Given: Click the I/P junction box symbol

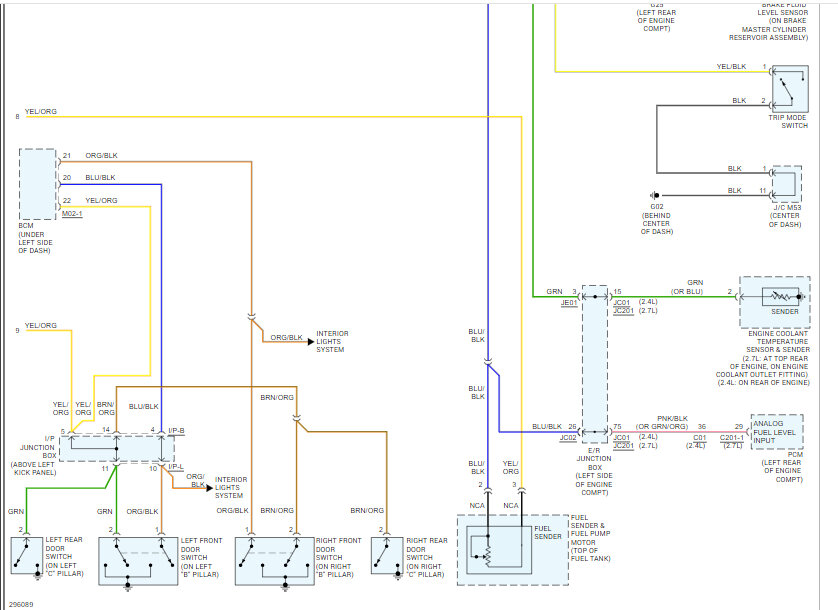Looking at the screenshot, I should 117,448.
